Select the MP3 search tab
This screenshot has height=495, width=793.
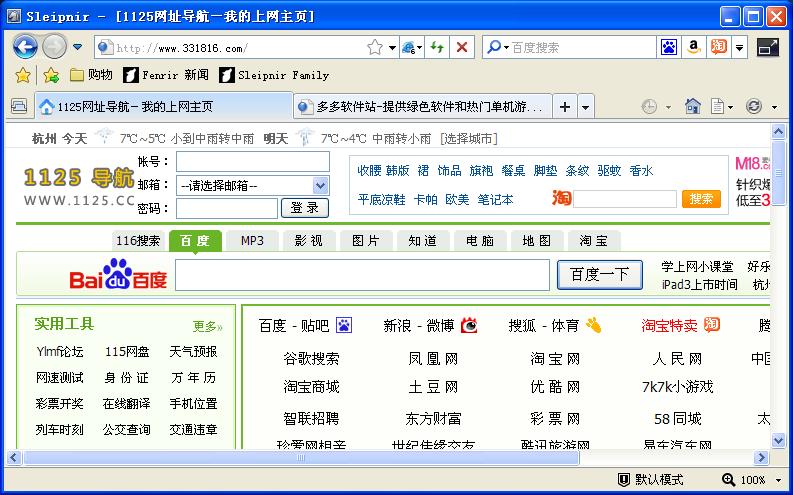[x=252, y=241]
